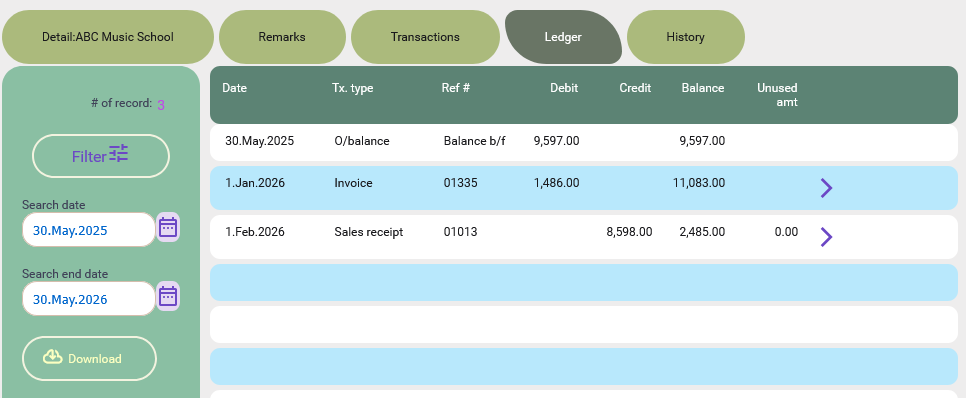Open the Filter options button
966x398 pixels.
pos(100,156)
